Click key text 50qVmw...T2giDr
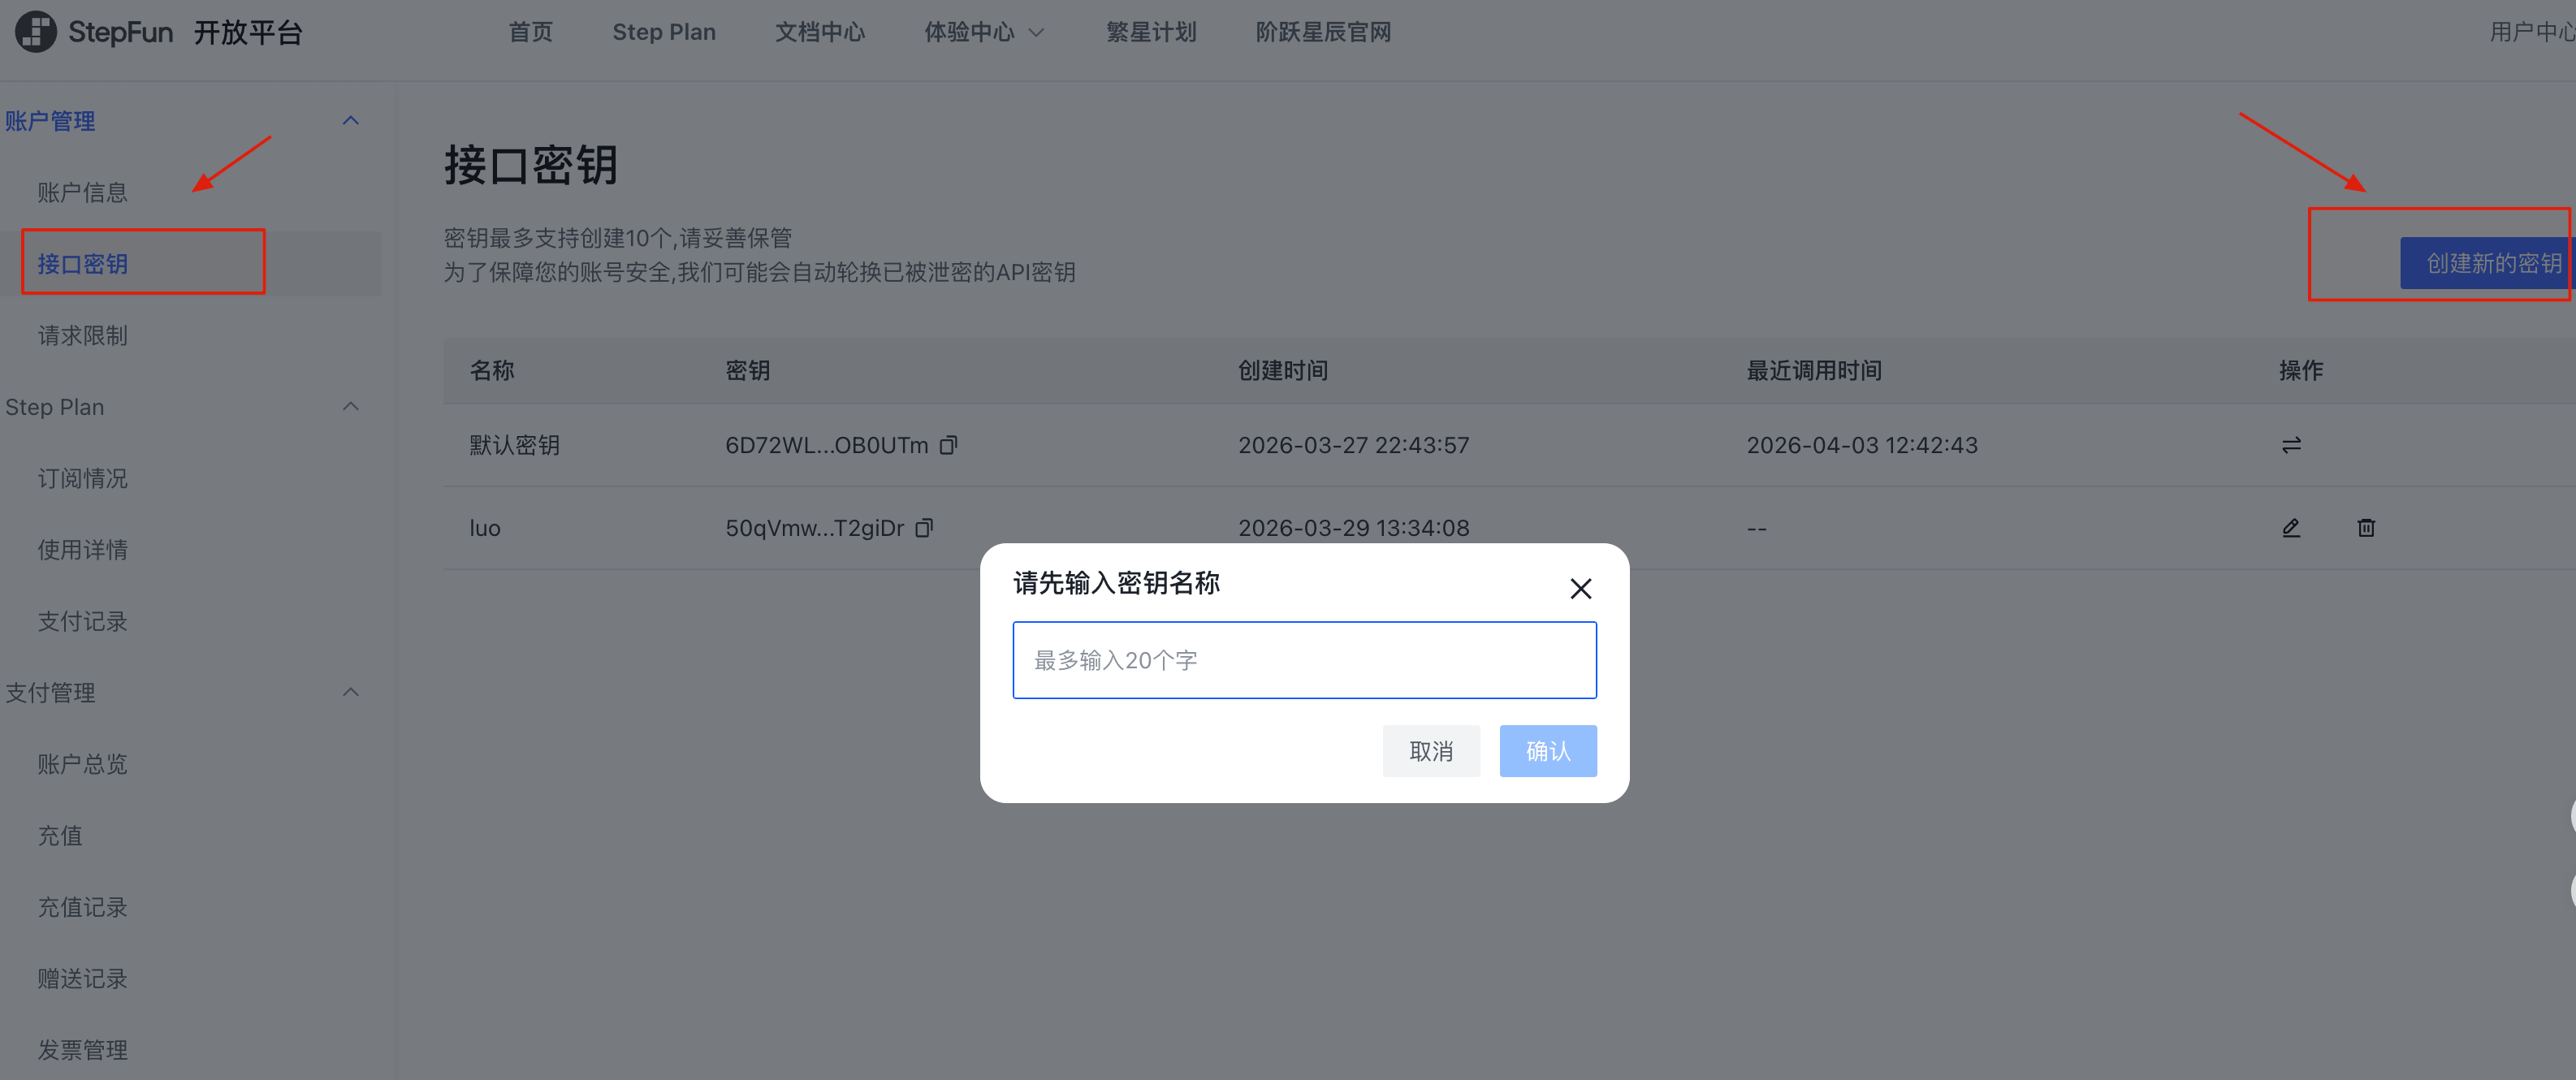This screenshot has height=1080, width=2576. [814, 528]
